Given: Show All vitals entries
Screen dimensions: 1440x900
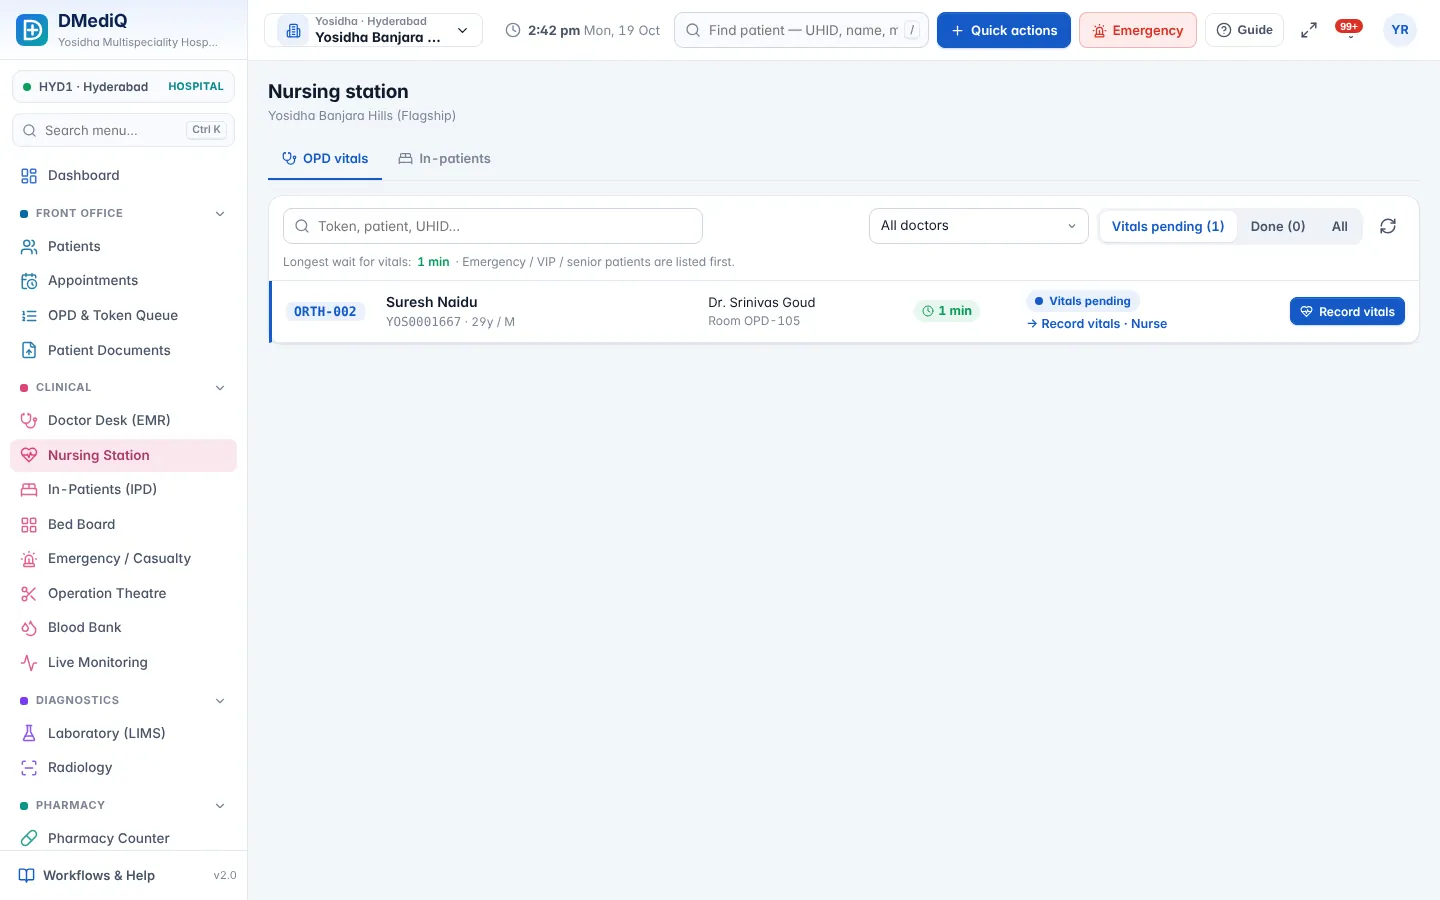Looking at the screenshot, I should point(1340,226).
